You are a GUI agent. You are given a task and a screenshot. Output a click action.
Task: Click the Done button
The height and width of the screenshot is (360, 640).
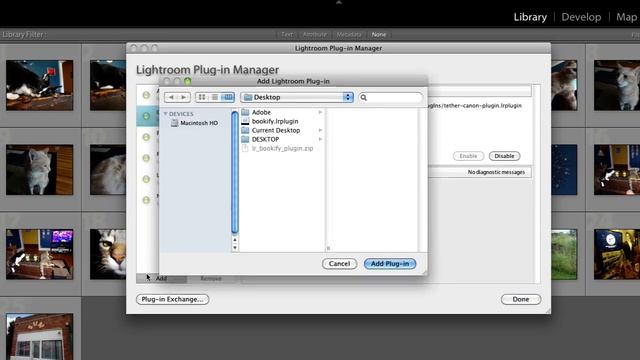pyautogui.click(x=521, y=299)
